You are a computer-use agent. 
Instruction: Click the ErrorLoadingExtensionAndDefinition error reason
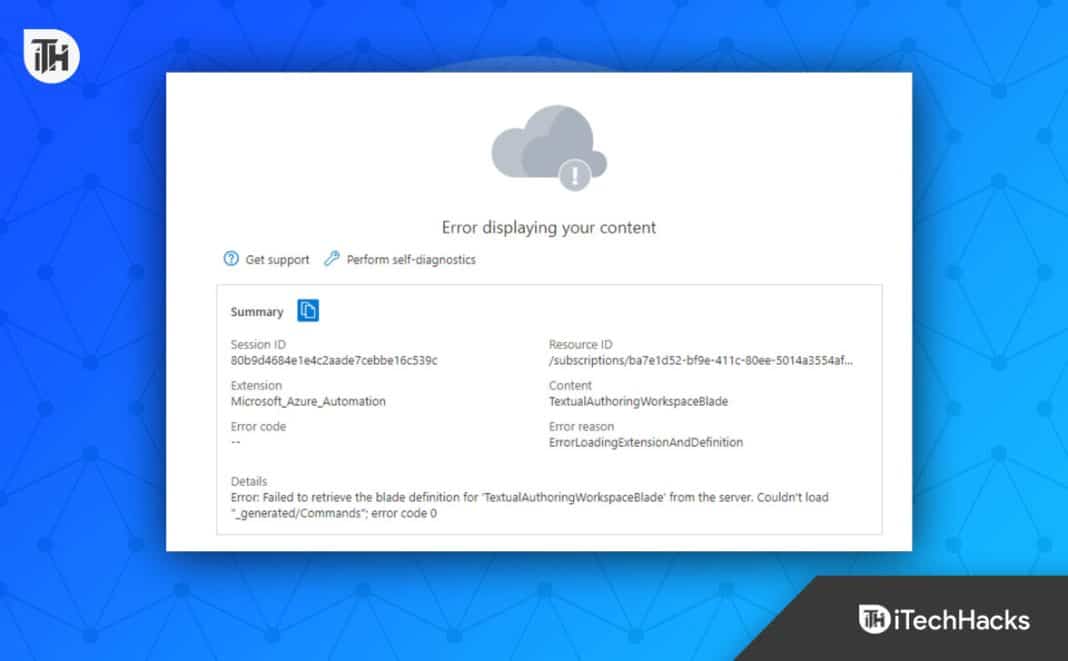646,442
